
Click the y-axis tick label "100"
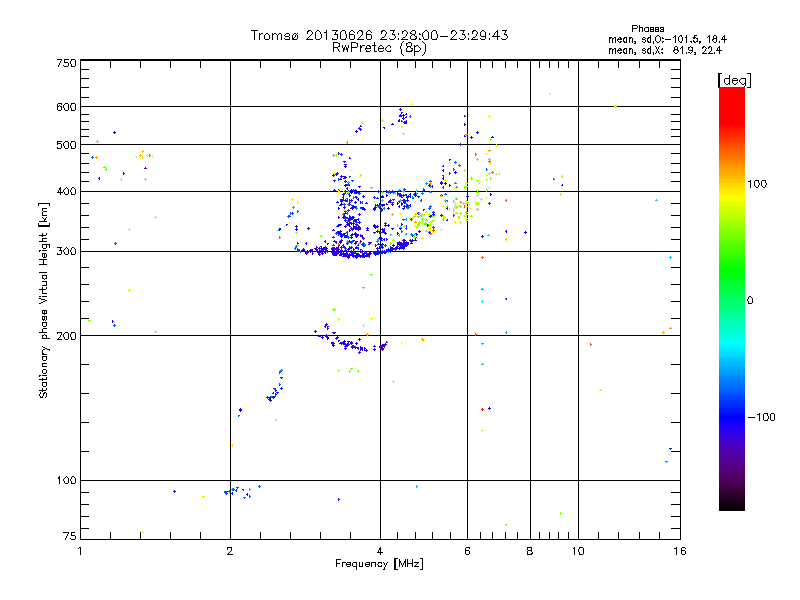[x=66, y=481]
